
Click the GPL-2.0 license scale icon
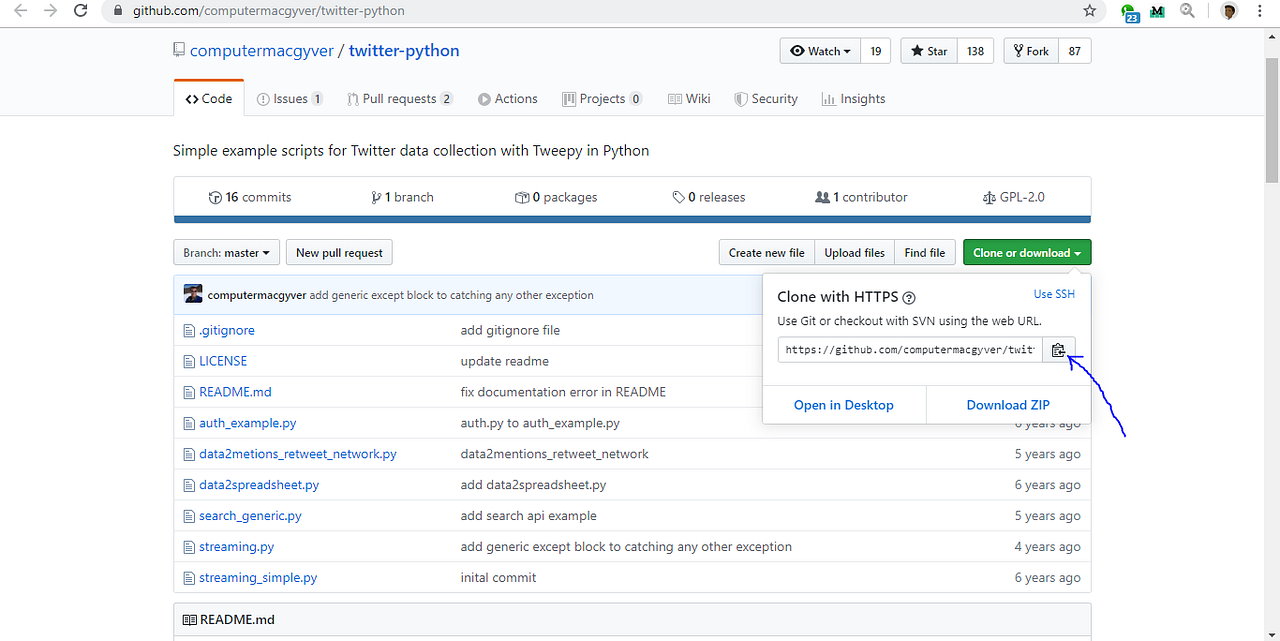(990, 197)
